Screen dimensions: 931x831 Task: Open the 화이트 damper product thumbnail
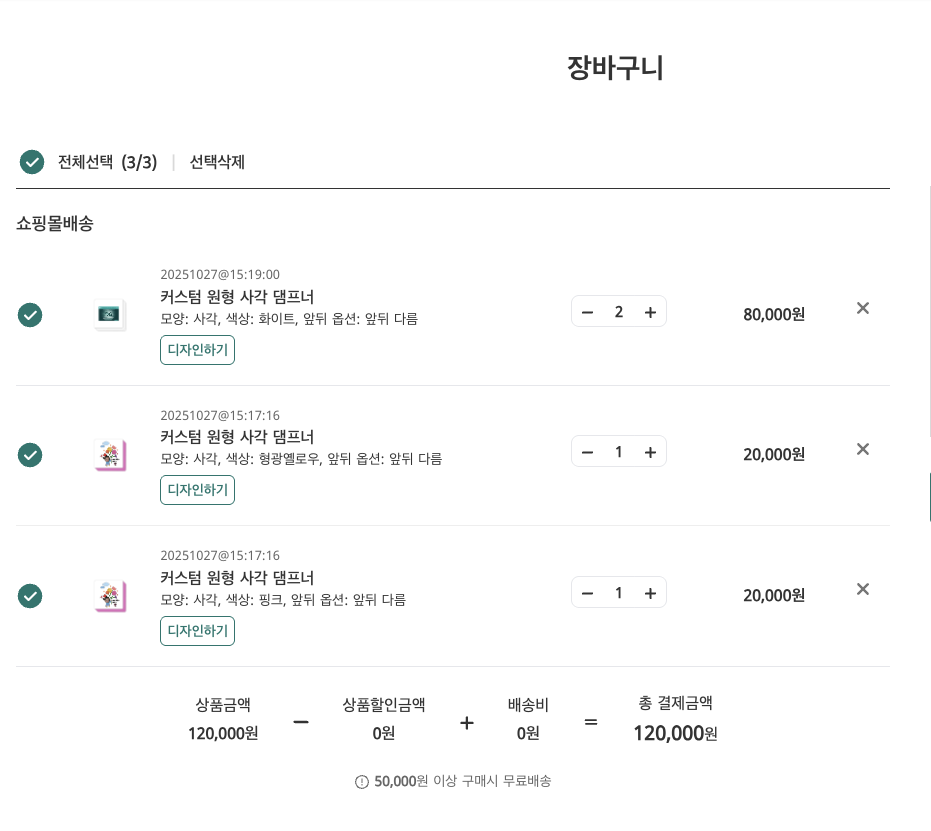click(x=109, y=315)
